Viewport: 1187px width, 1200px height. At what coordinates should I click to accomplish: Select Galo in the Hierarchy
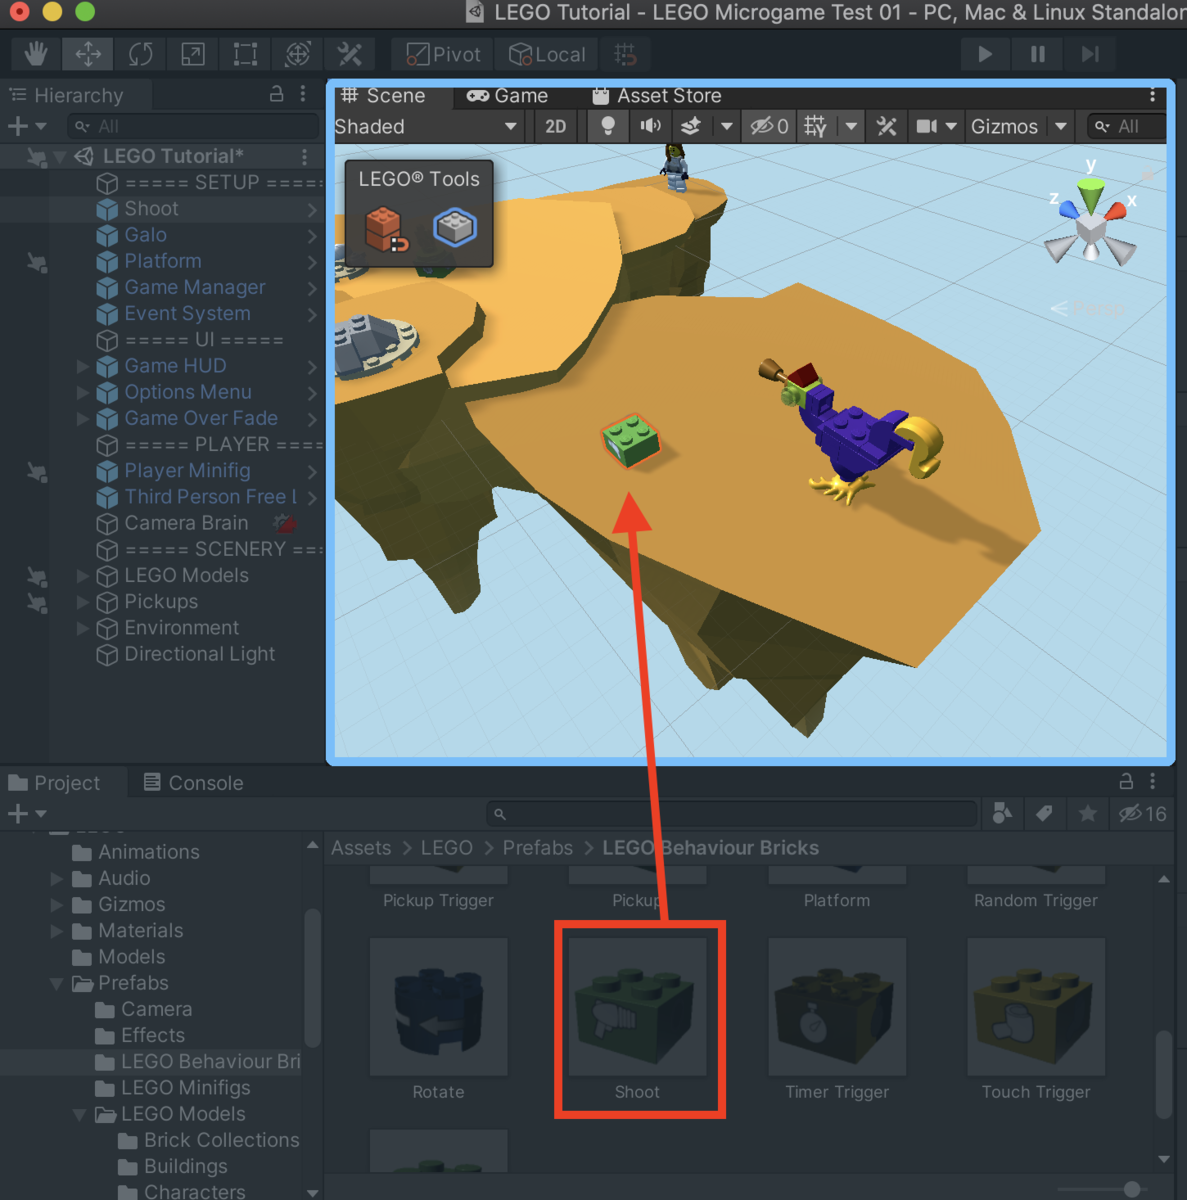click(x=145, y=234)
